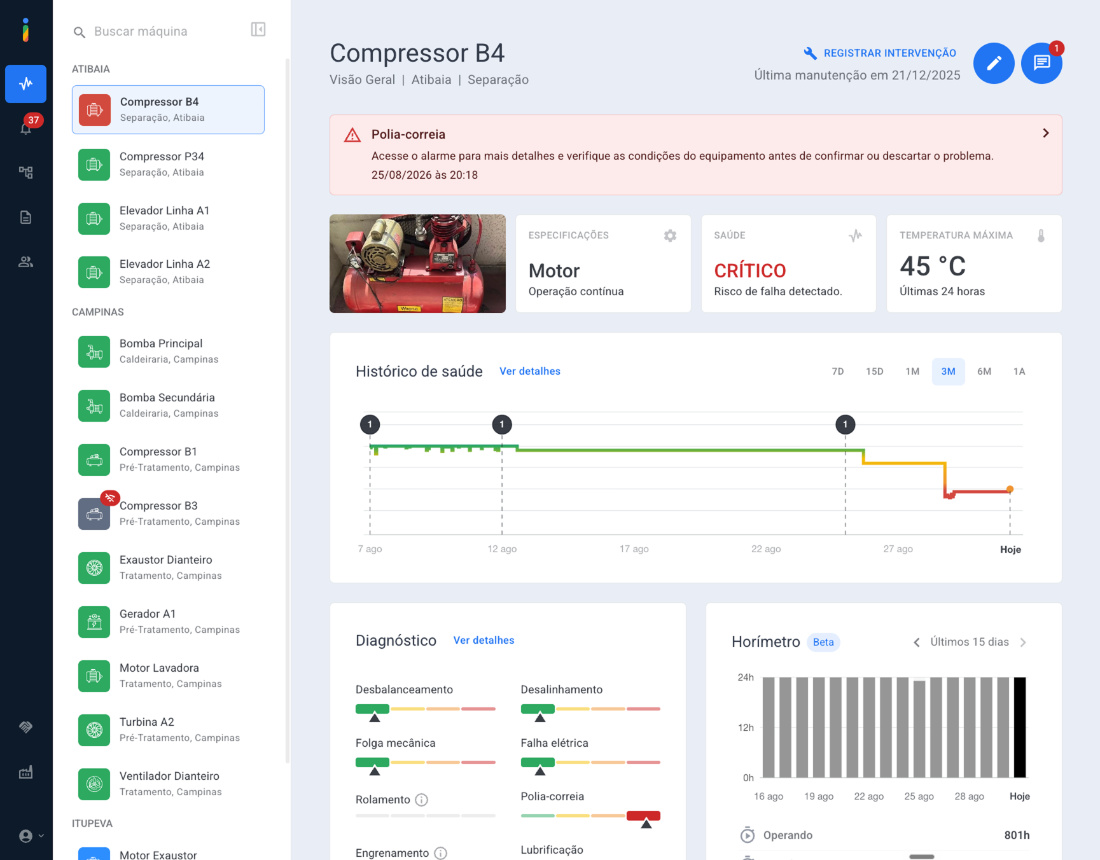Go to previous Horímetro period
This screenshot has width=1100, height=860.
[x=916, y=643]
